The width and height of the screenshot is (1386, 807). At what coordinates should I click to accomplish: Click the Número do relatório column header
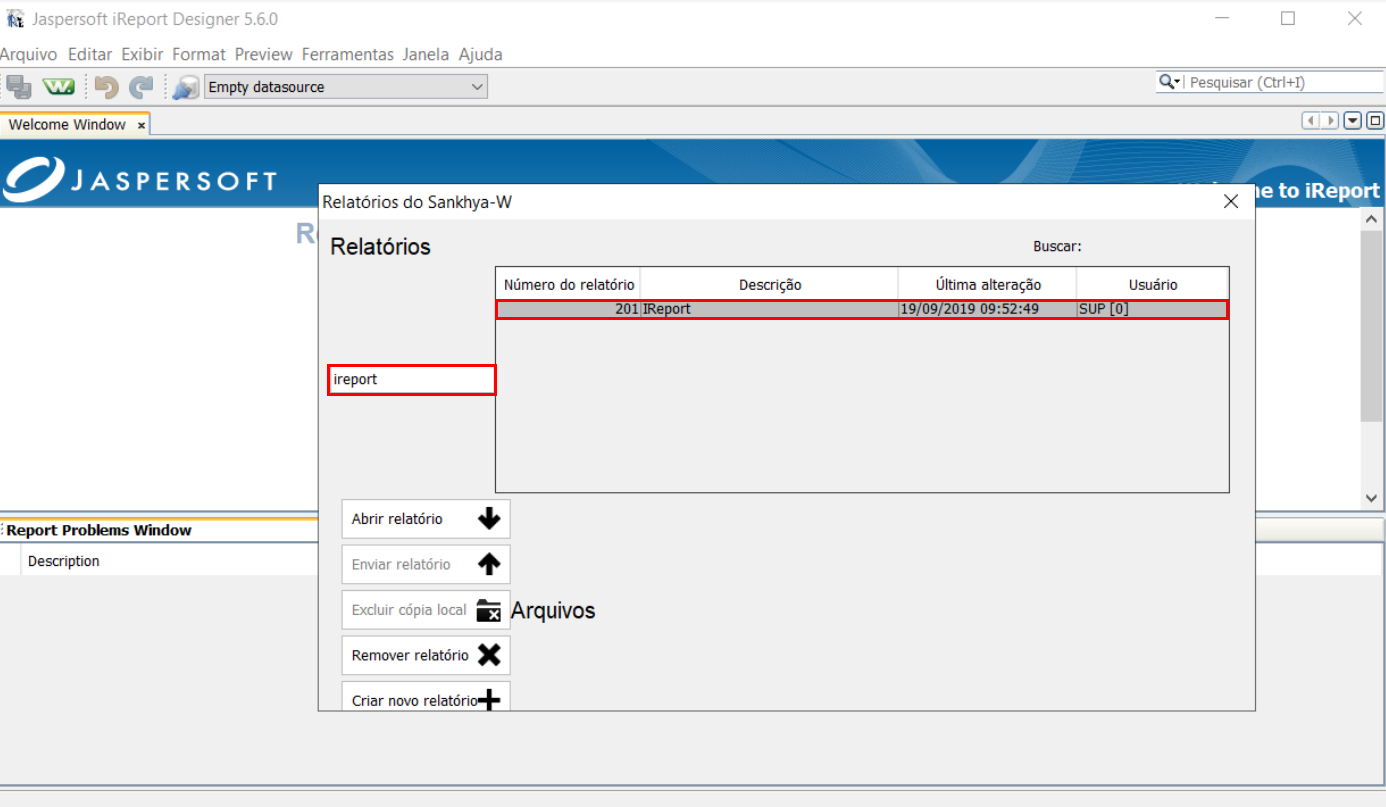click(569, 285)
